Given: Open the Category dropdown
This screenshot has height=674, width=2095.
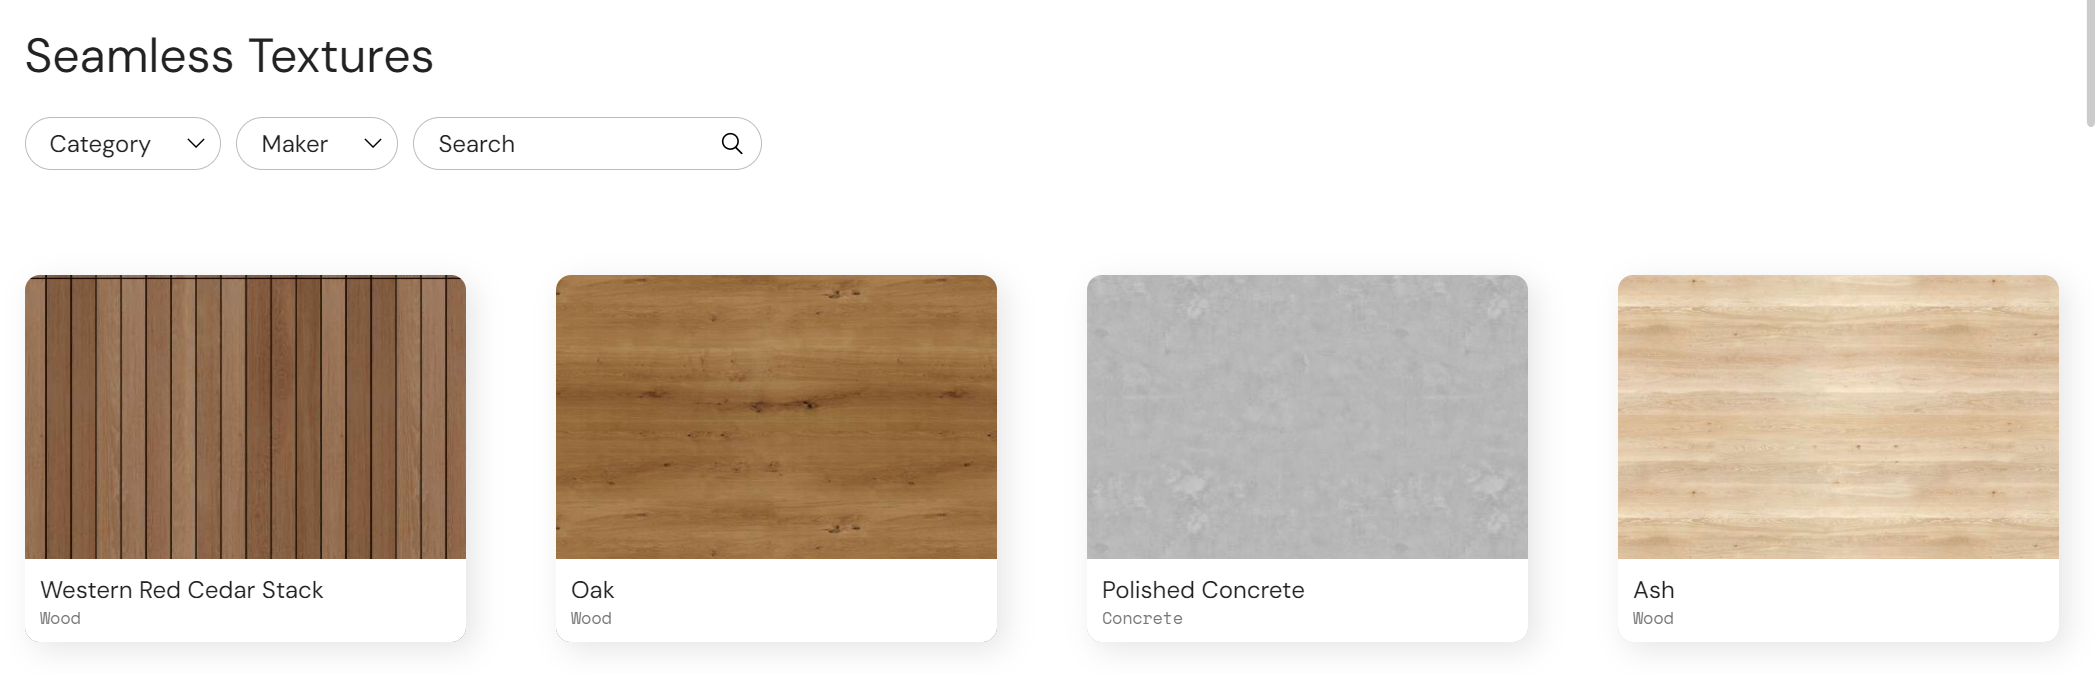Looking at the screenshot, I should pos(123,144).
